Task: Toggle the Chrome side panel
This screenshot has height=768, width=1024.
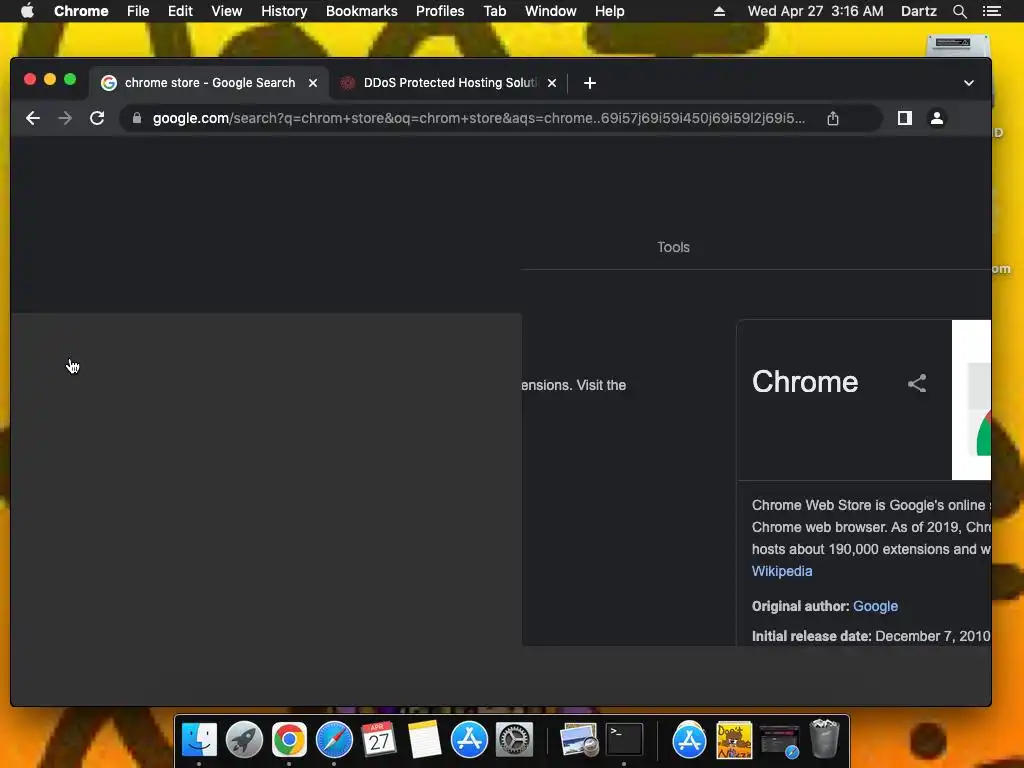Action: click(904, 118)
